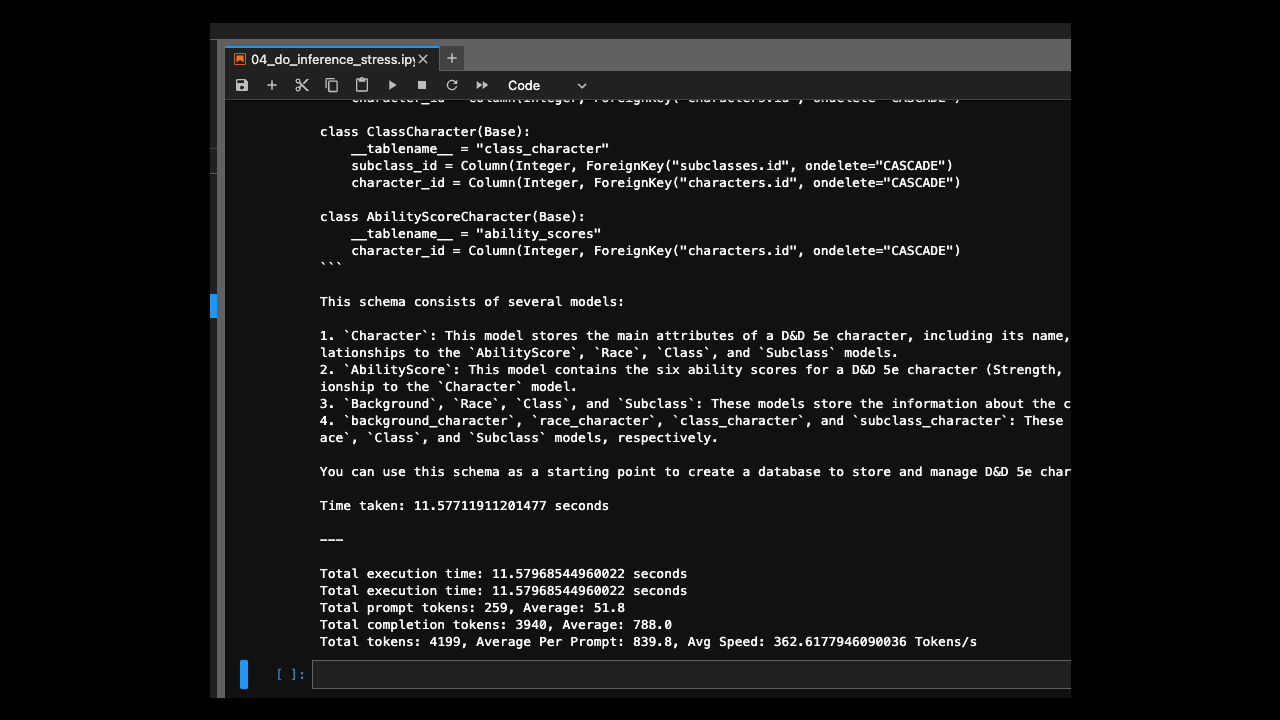
Task: Click the 'You can use this schema' sentence
Action: coord(695,472)
